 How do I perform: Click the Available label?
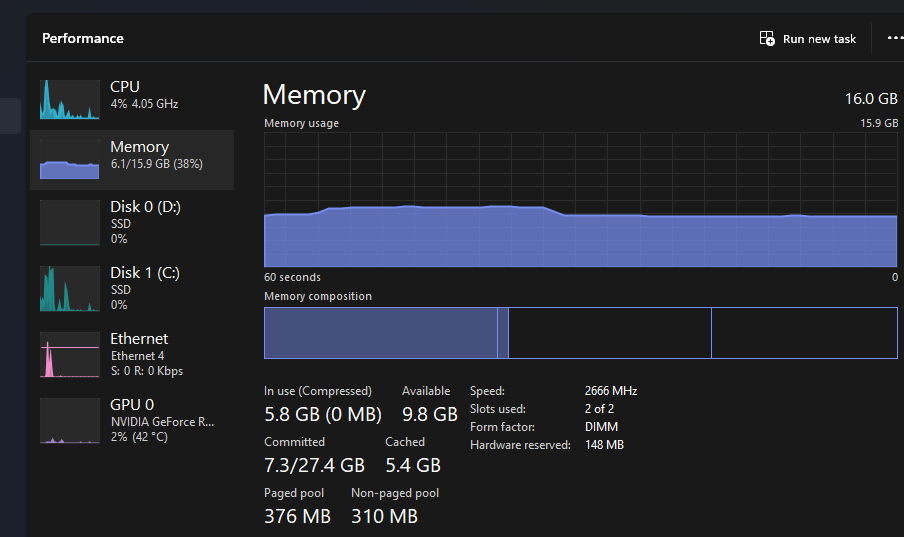[426, 391]
